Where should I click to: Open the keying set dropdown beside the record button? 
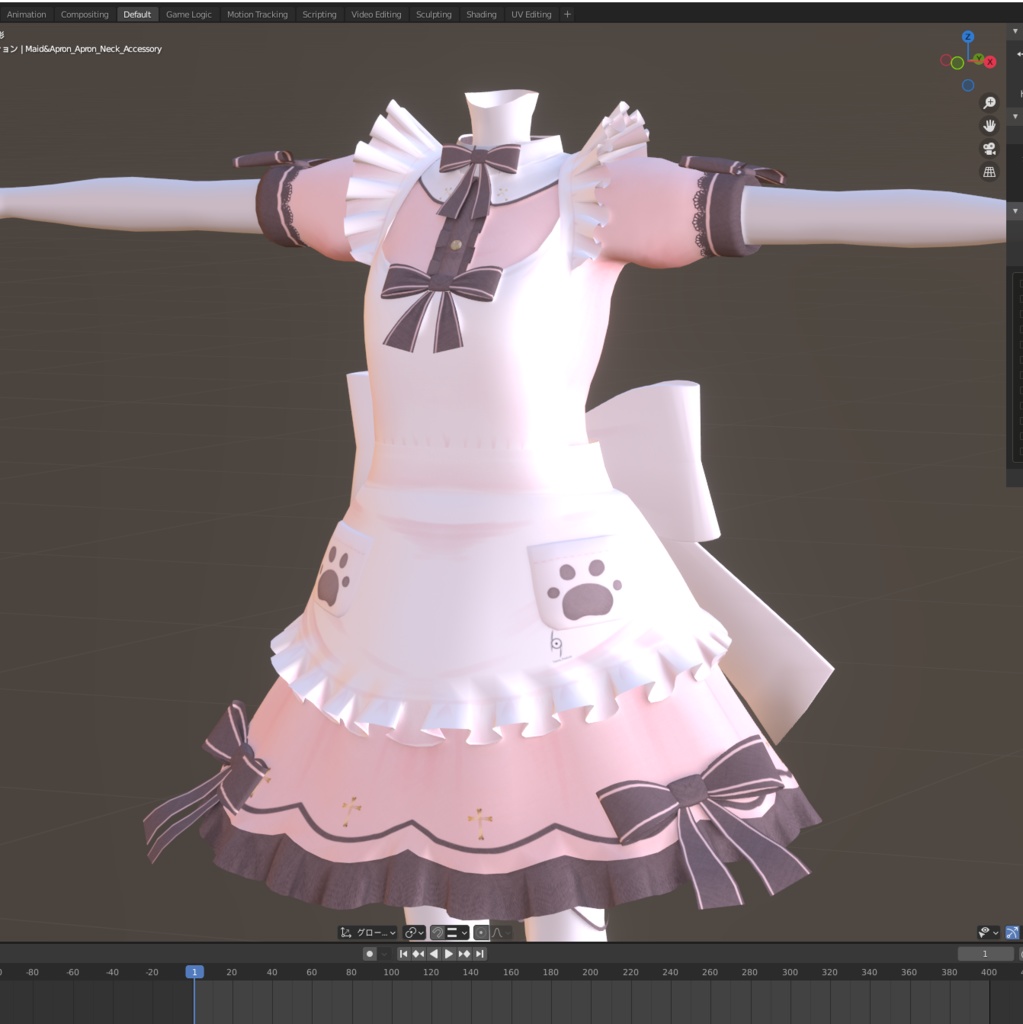click(384, 953)
